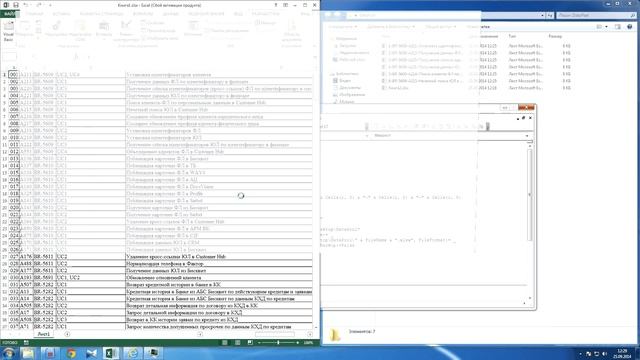Zoom out with minus button in Excel

259,342
